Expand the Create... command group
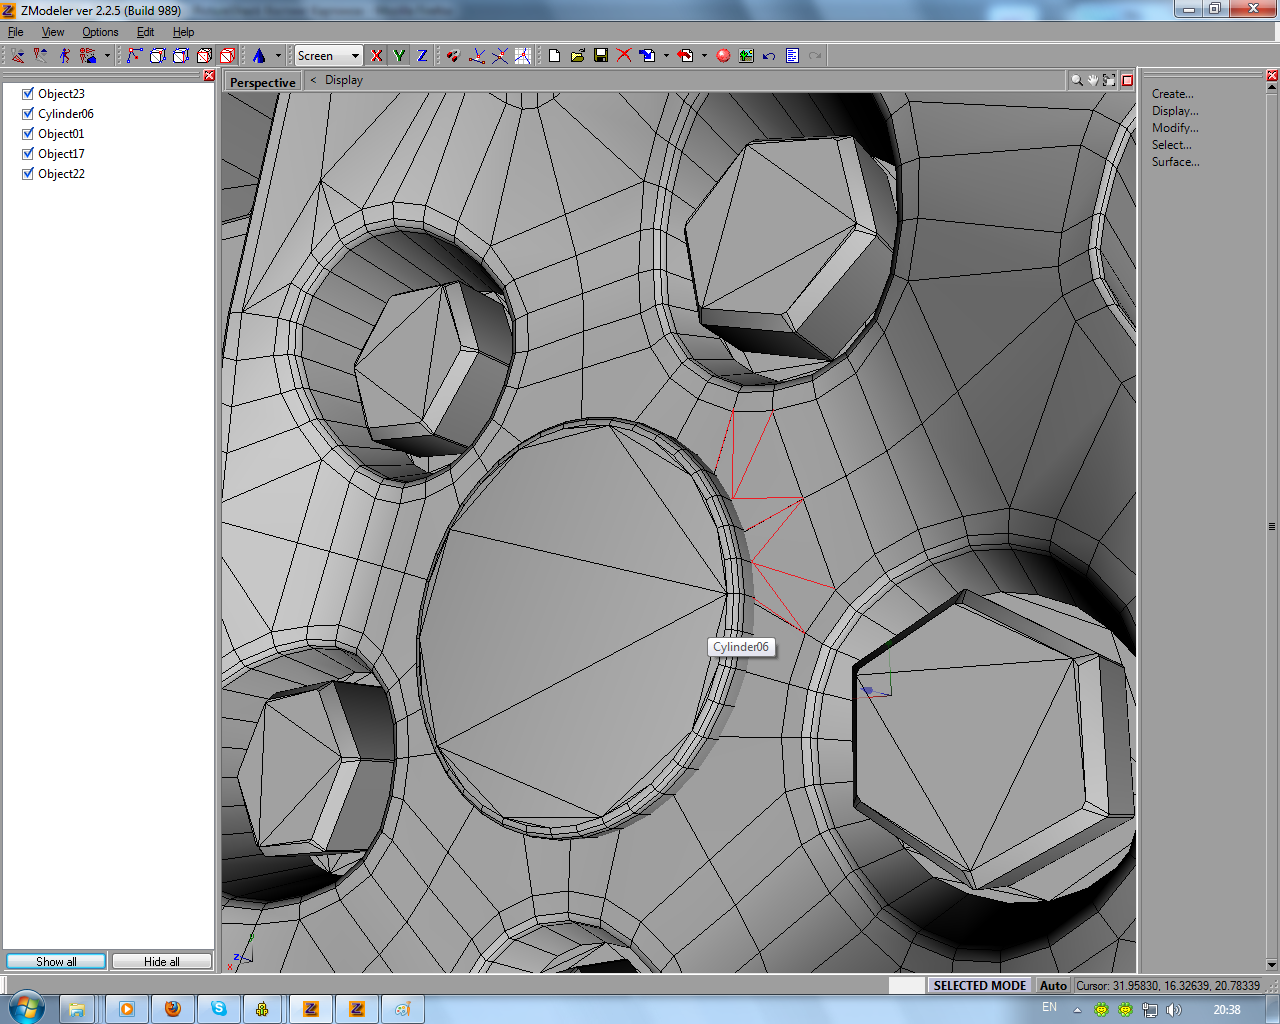Screen dimensions: 1280x1024 click(x=1172, y=94)
